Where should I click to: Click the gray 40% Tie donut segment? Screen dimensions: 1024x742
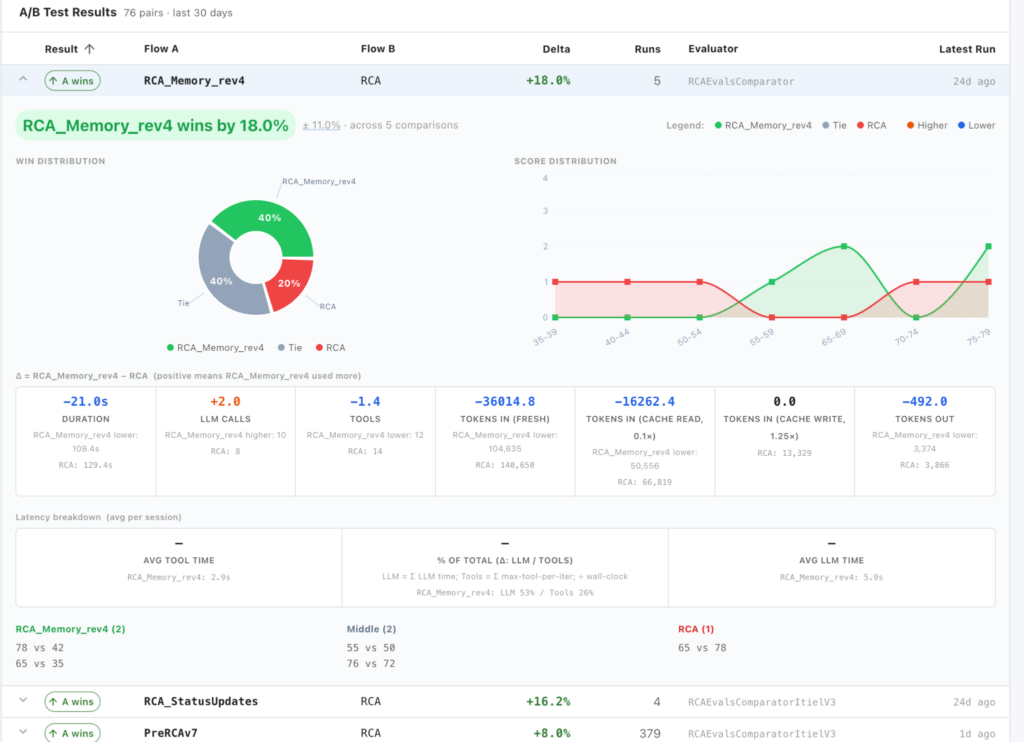tap(221, 280)
